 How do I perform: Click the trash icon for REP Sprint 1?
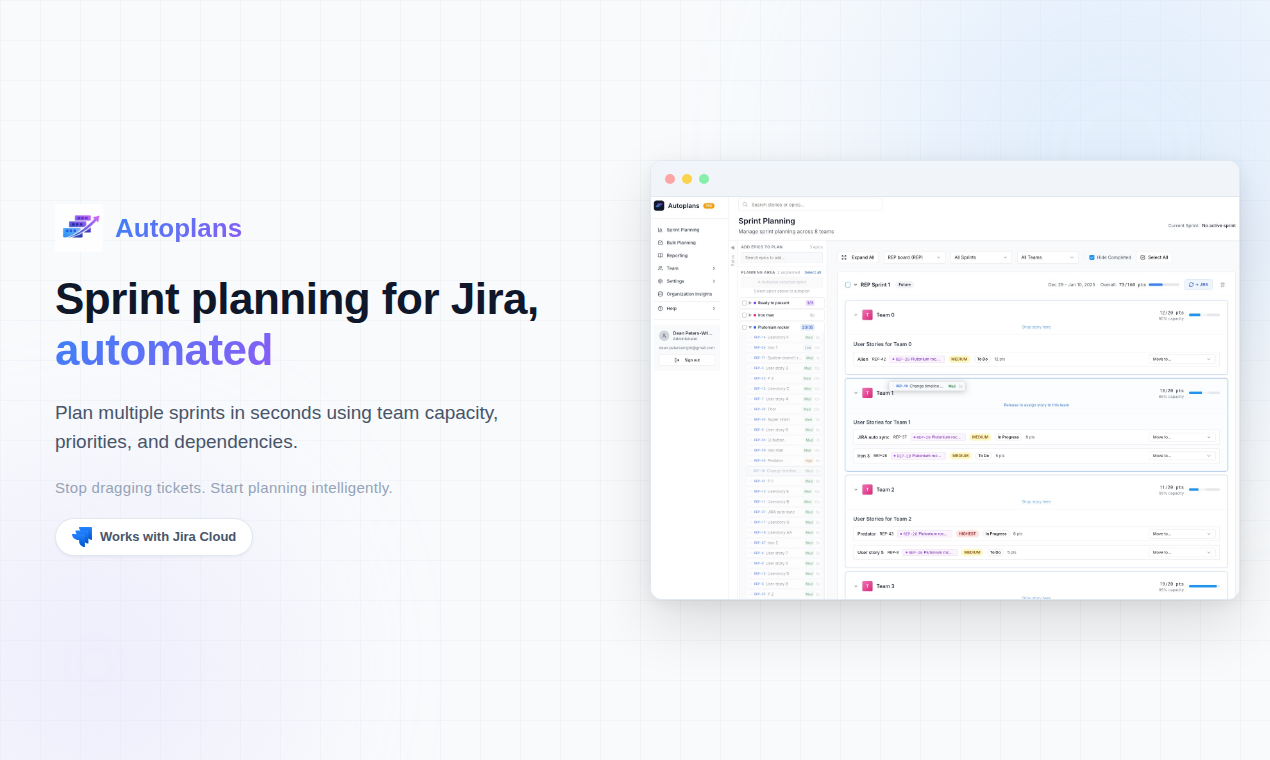click(1222, 285)
